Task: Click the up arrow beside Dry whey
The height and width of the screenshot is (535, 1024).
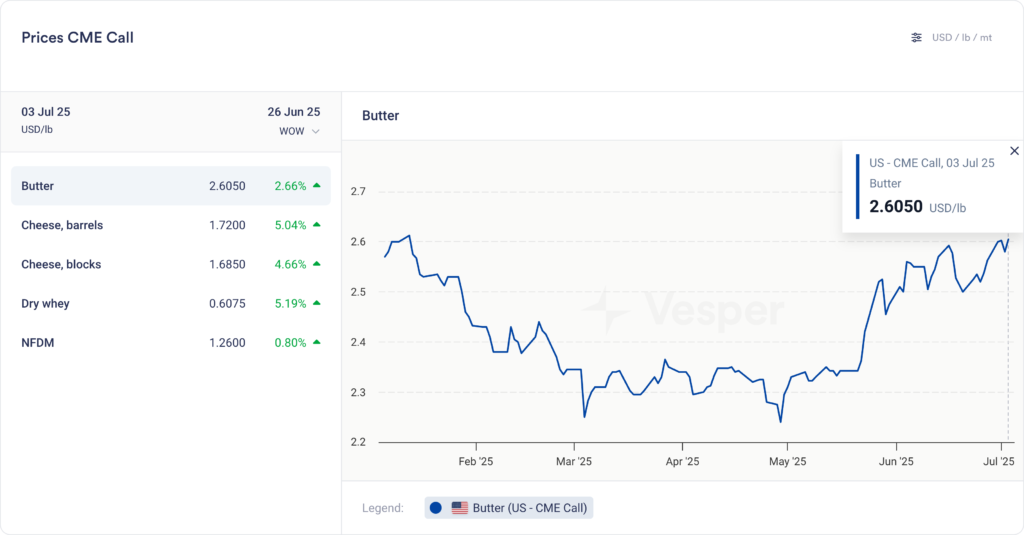Action: click(317, 303)
